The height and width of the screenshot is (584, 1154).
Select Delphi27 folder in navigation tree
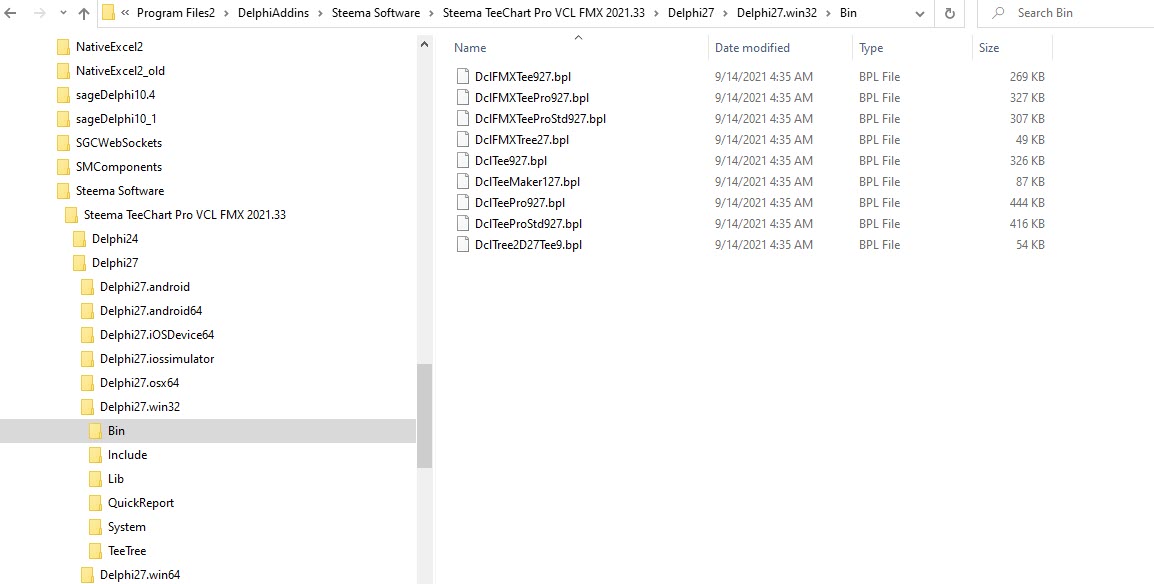tap(115, 263)
